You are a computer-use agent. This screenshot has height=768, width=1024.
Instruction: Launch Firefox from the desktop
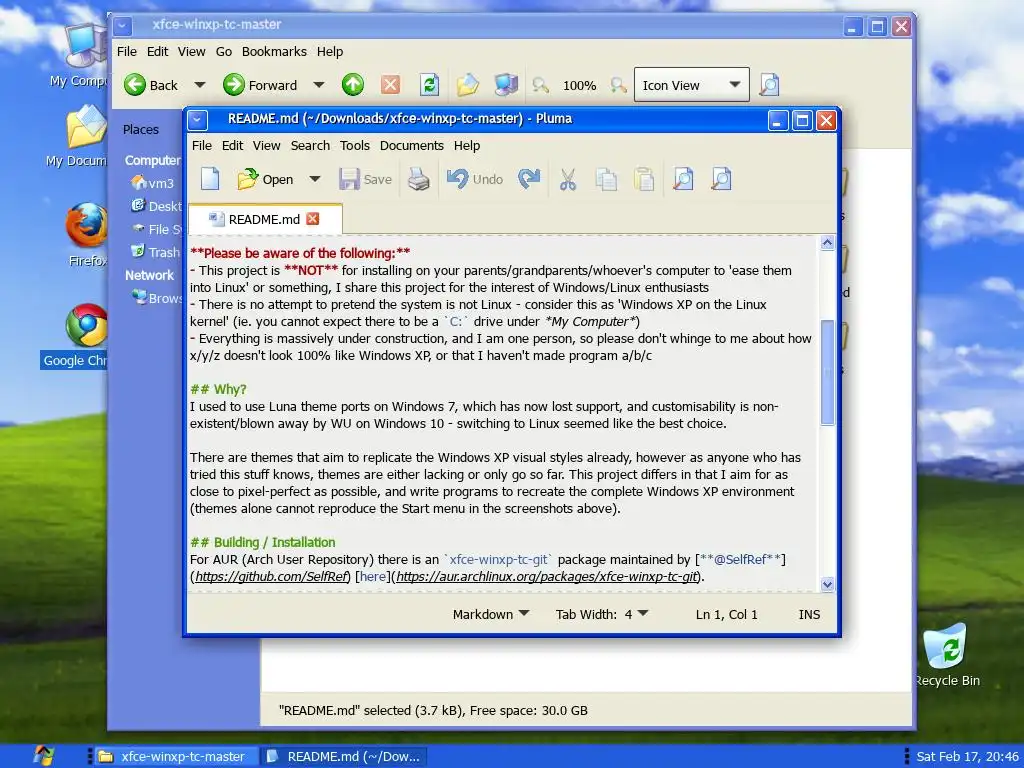tap(86, 234)
